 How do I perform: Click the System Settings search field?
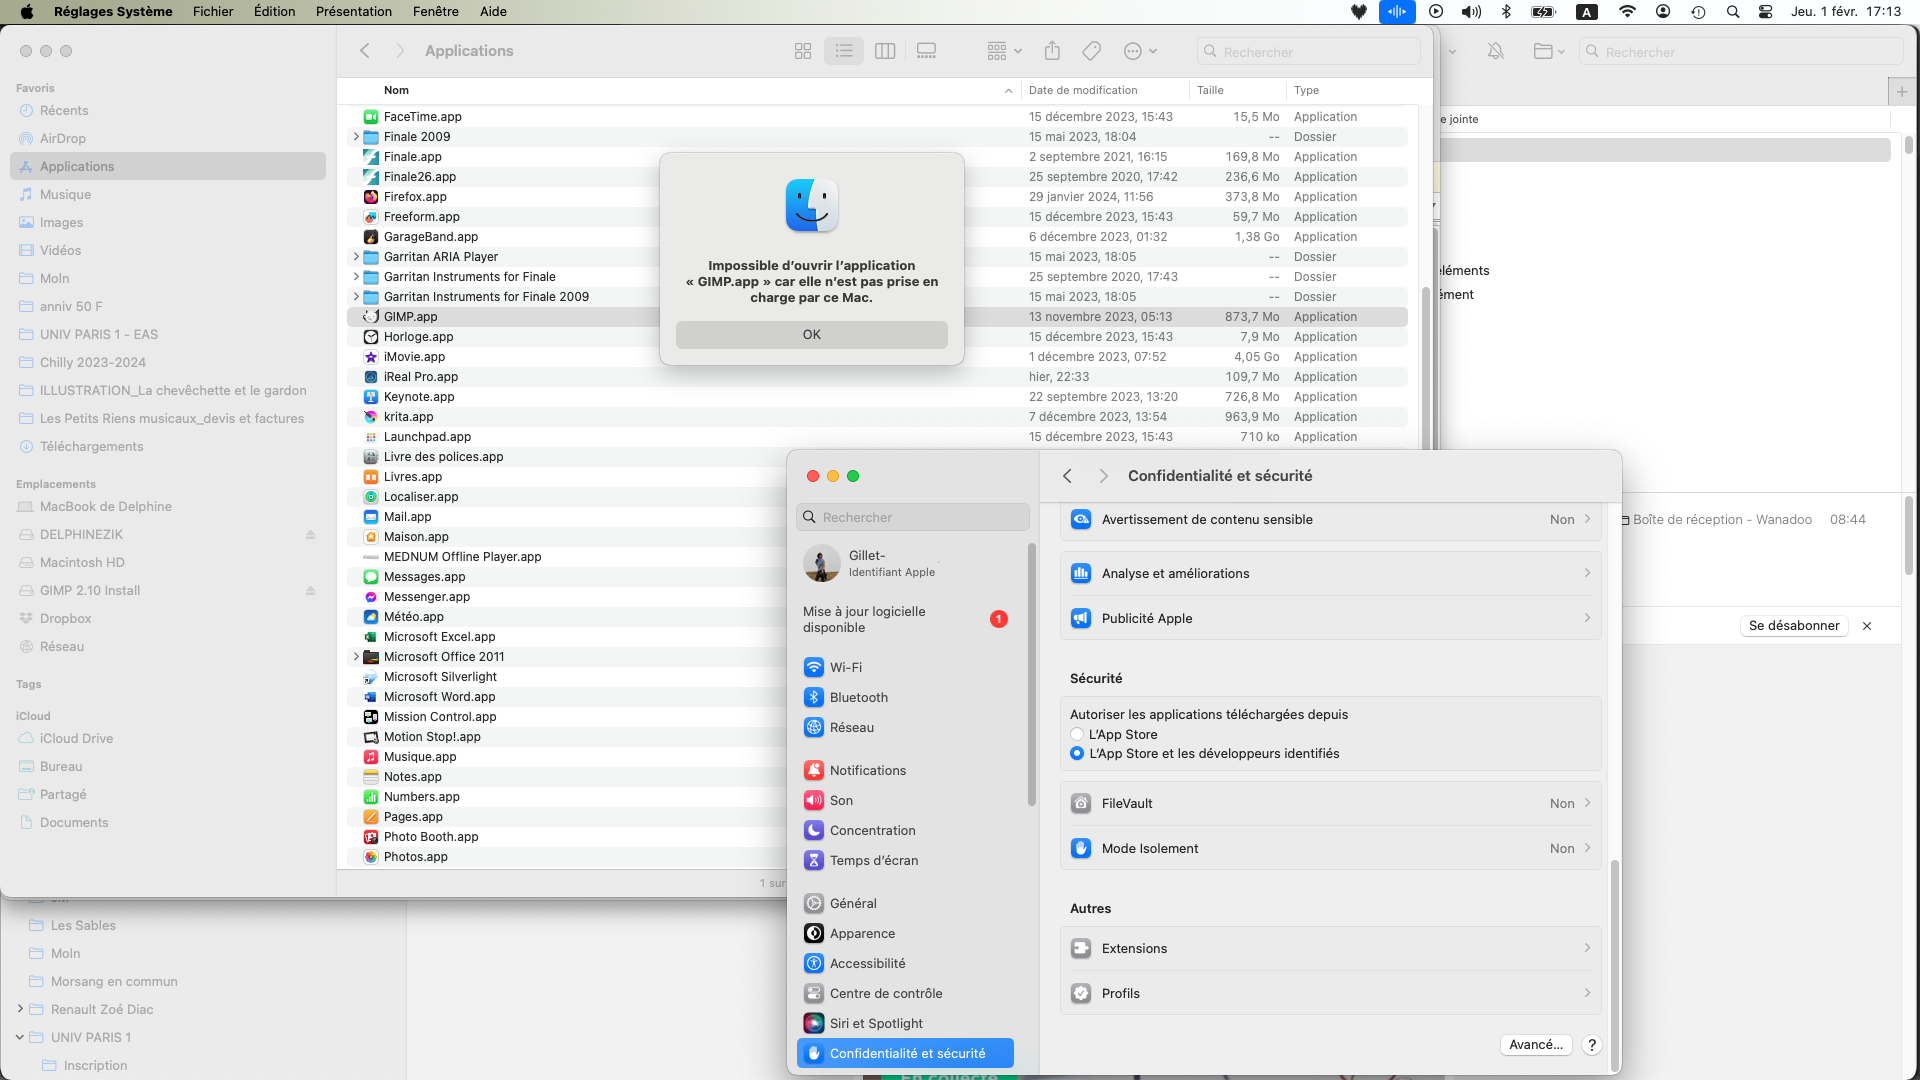913,517
